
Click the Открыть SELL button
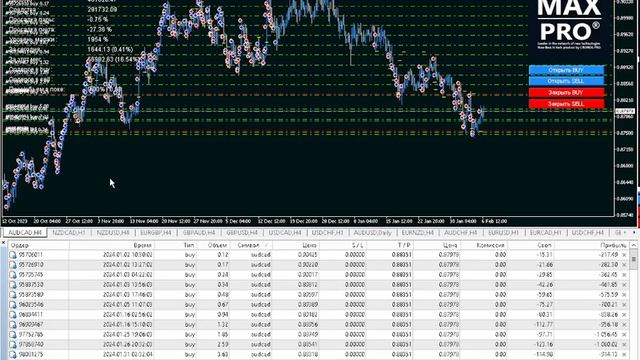tap(566, 81)
